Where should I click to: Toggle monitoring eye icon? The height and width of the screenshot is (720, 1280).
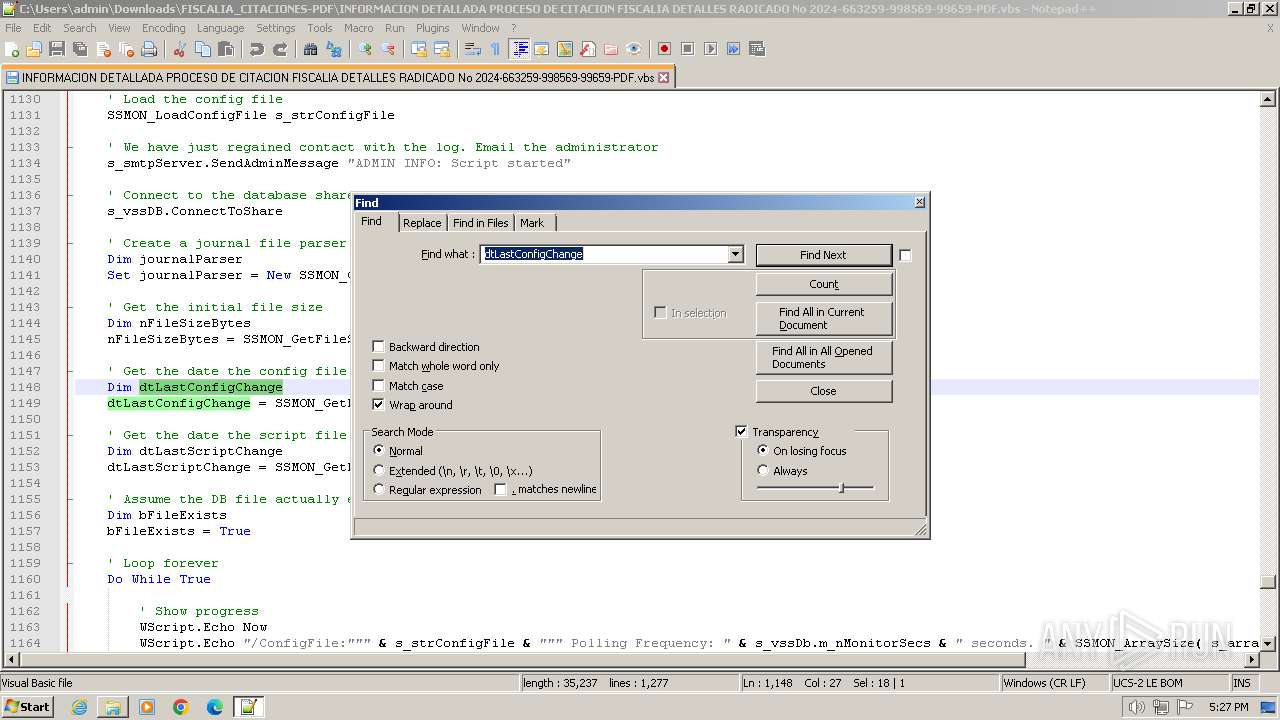click(634, 49)
